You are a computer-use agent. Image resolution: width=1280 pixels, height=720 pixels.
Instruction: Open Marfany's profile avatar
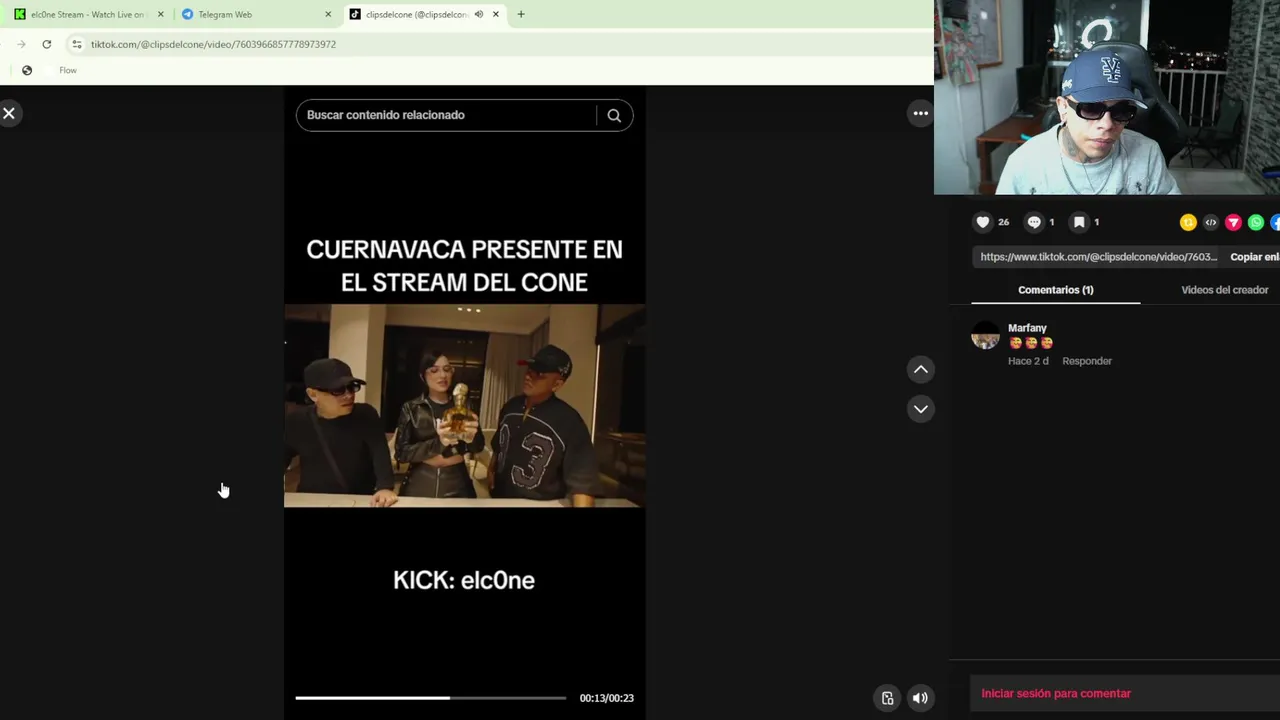[985, 336]
